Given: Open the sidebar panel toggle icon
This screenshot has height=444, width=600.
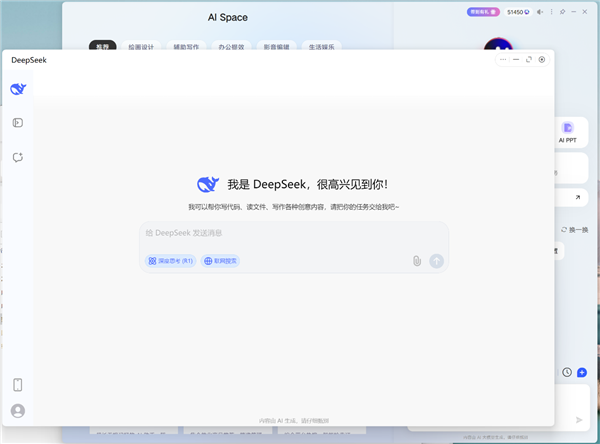Looking at the screenshot, I should (18, 123).
